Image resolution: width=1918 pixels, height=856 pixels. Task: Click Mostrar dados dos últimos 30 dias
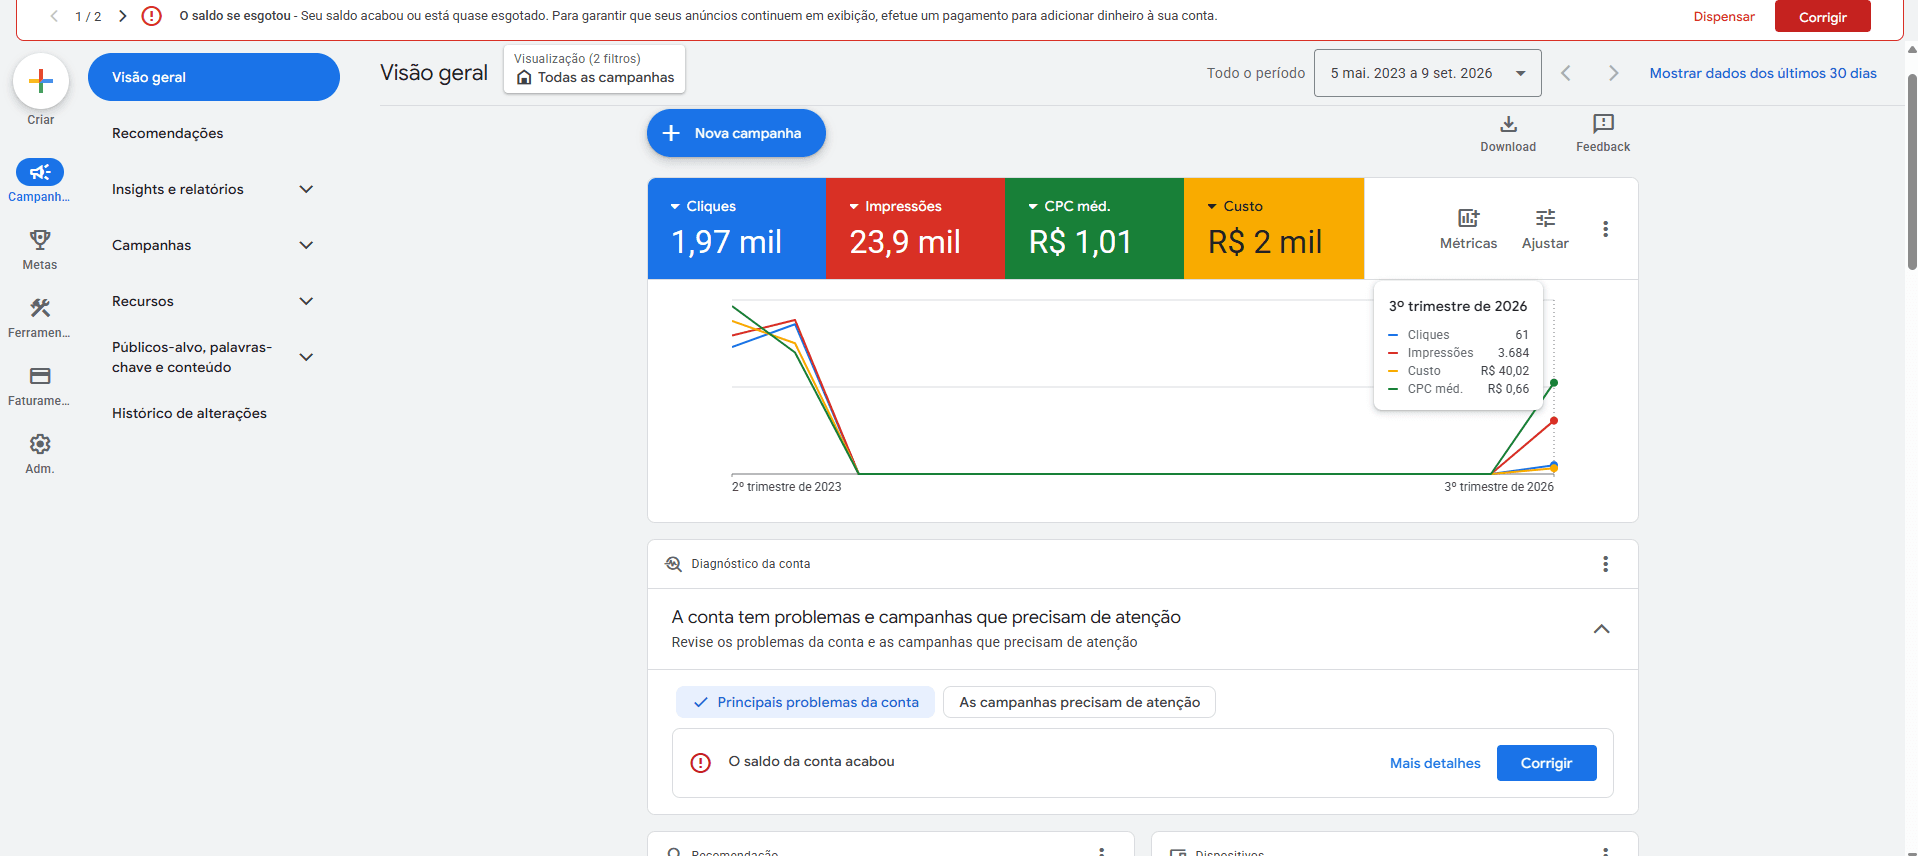coord(1763,73)
